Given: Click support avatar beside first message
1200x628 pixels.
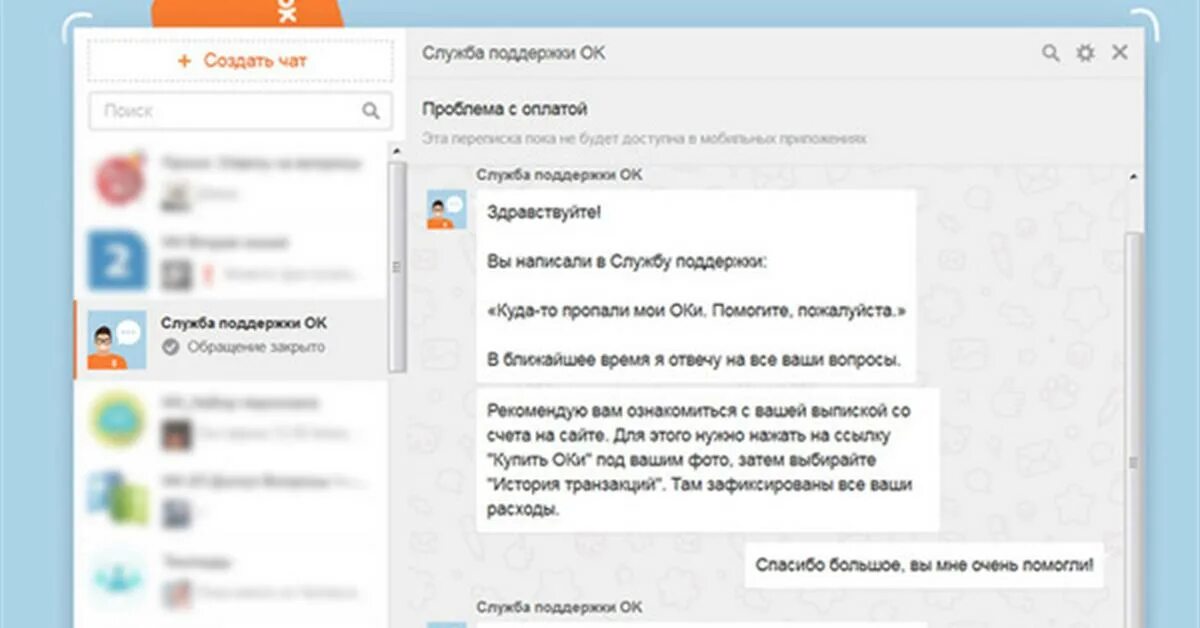Looking at the screenshot, I should point(446,209).
